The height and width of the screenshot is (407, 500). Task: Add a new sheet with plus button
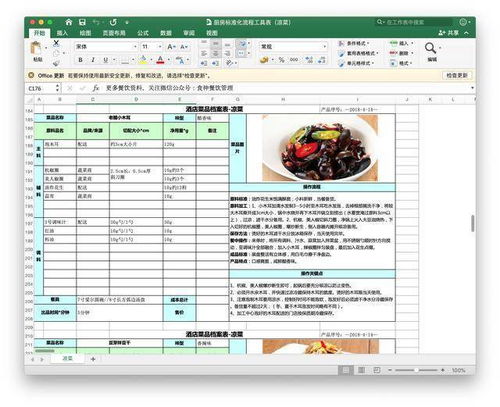(x=93, y=359)
